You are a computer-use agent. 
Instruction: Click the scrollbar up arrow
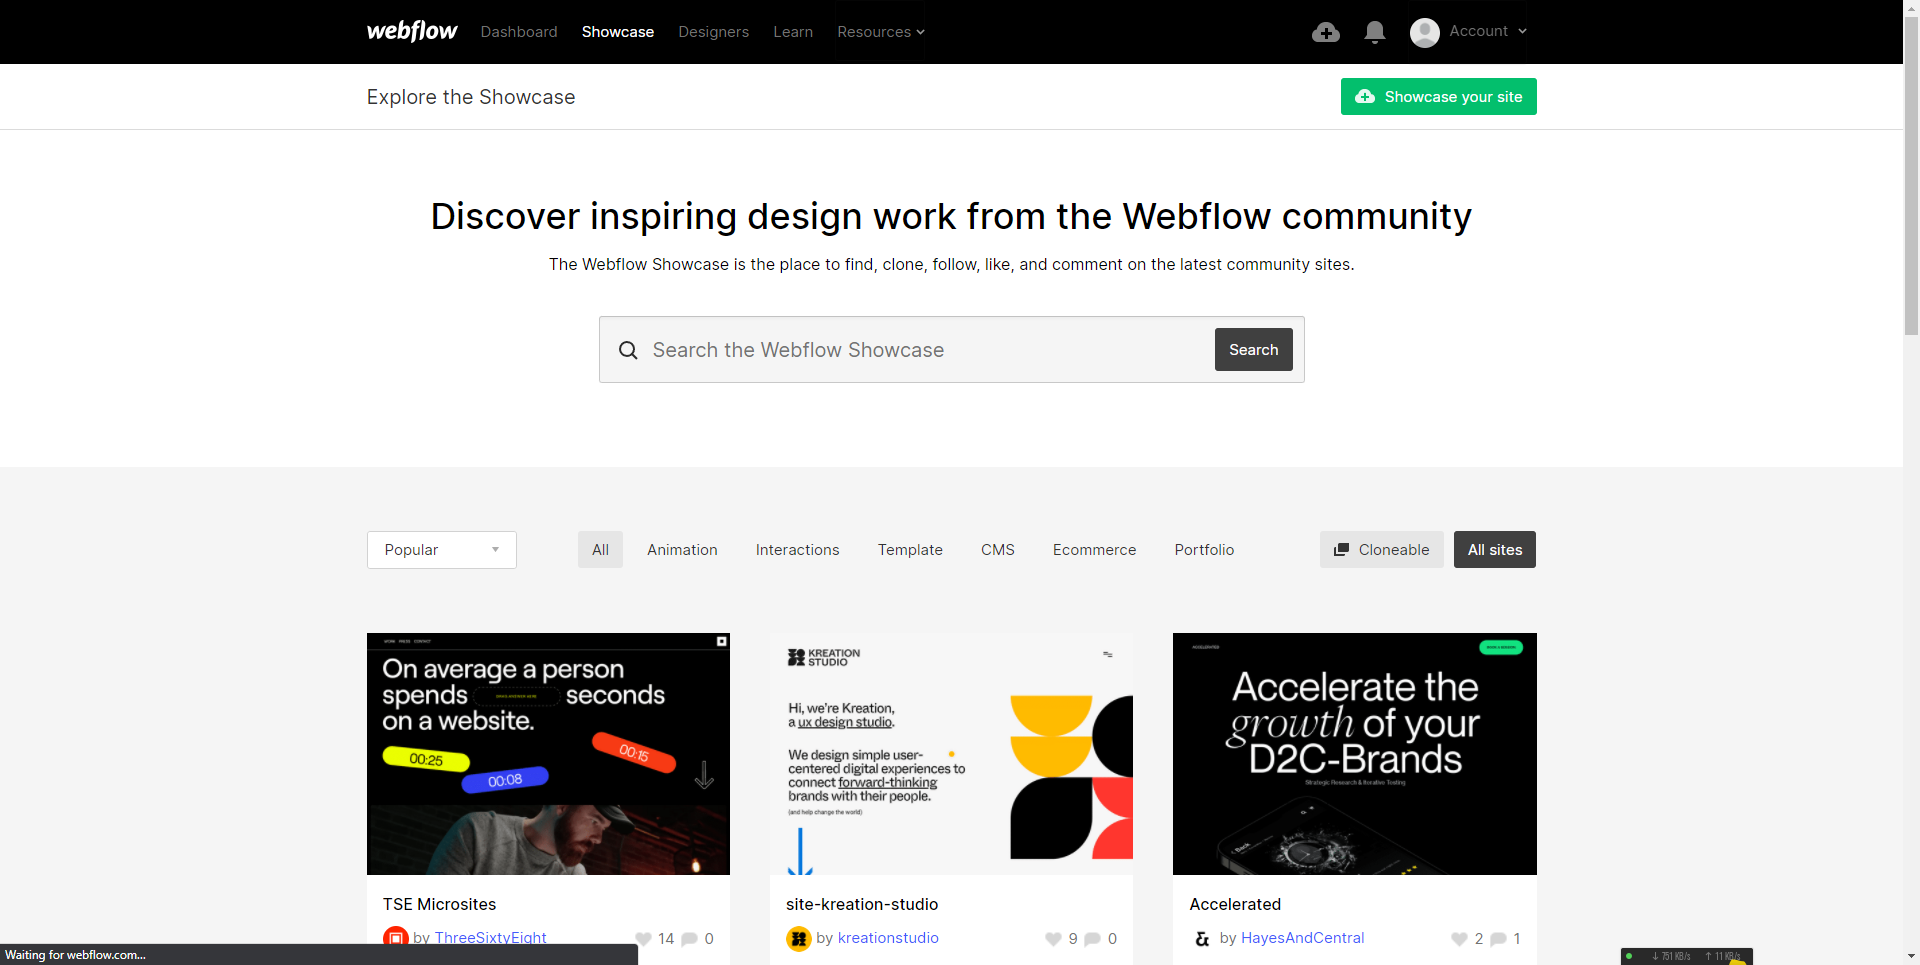coord(1911,7)
